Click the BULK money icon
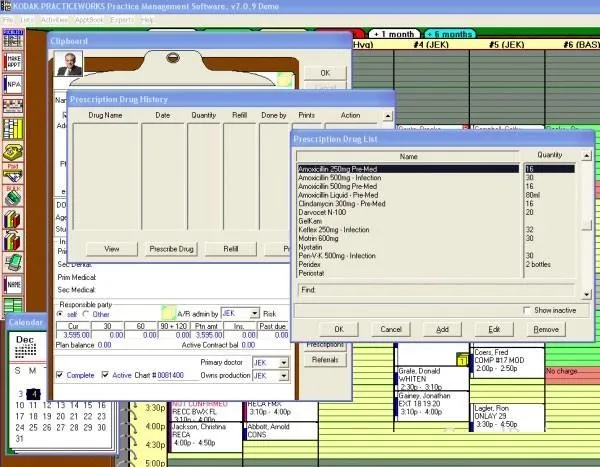 click(13, 196)
